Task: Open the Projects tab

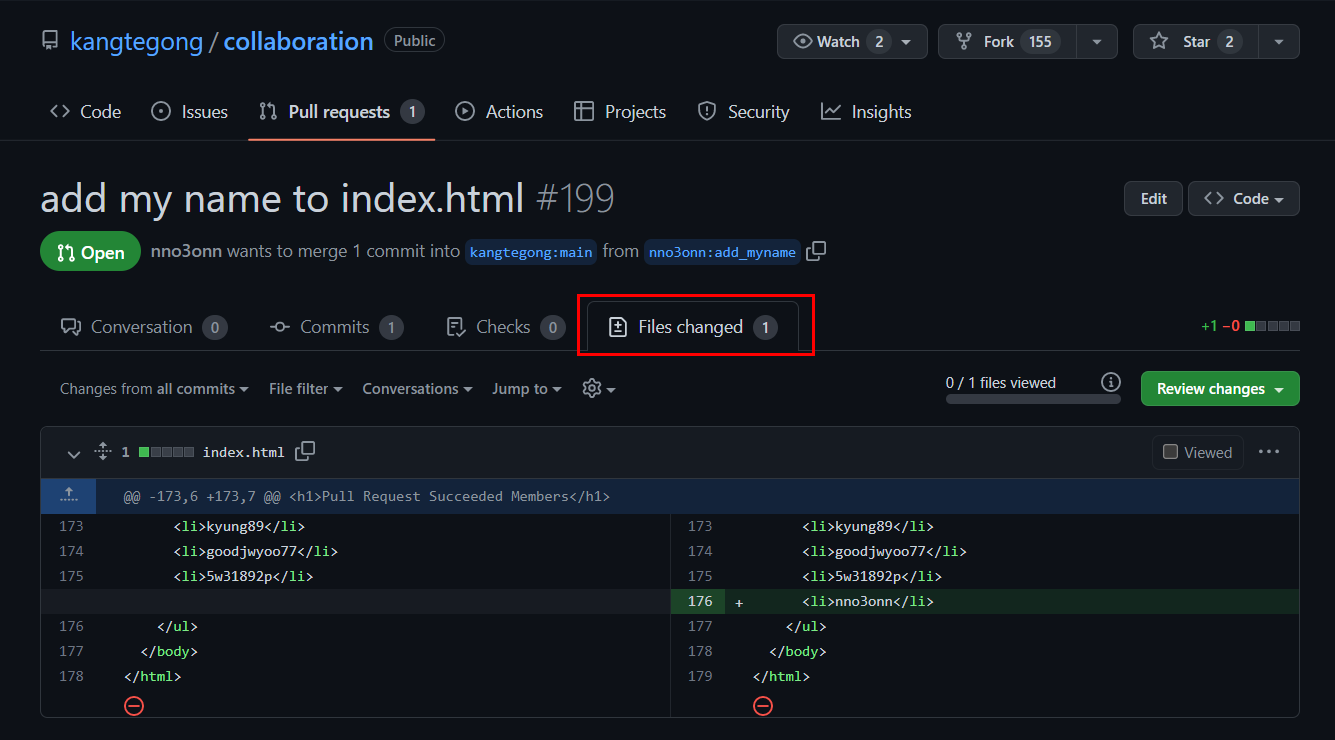Action: pyautogui.click(x=620, y=112)
